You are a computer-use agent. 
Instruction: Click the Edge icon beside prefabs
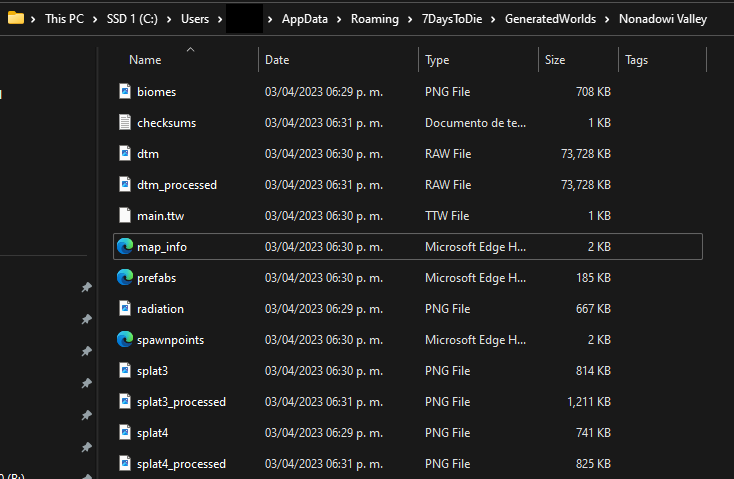pos(125,277)
